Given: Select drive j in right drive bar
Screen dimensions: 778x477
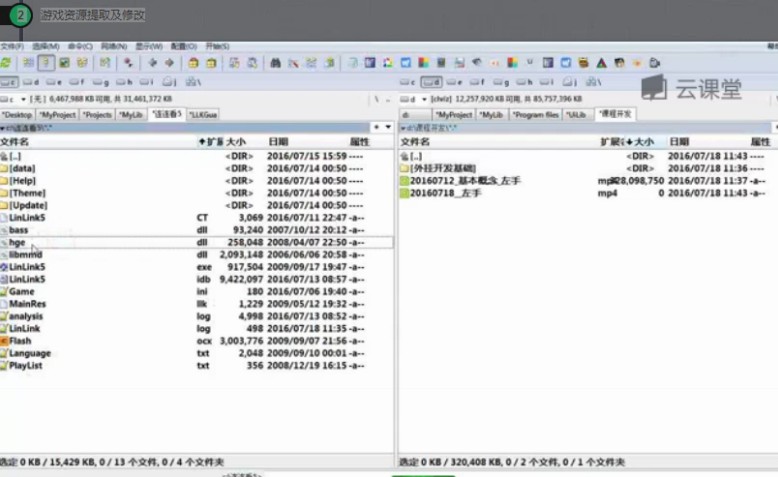Looking at the screenshot, I should (570, 82).
